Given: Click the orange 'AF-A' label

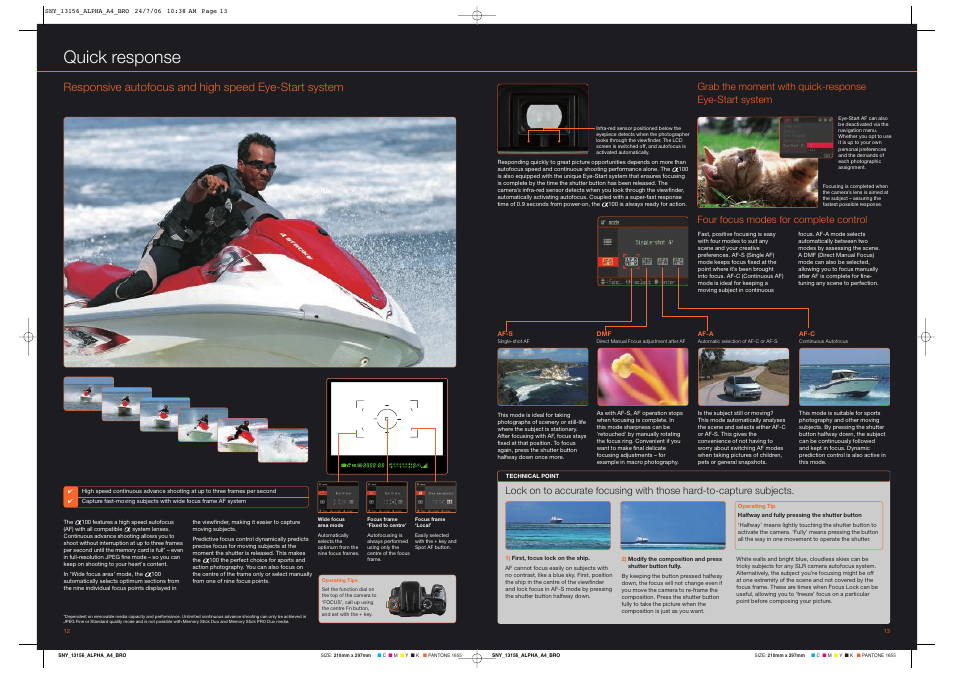Looking at the screenshot, I should pyautogui.click(x=705, y=334).
